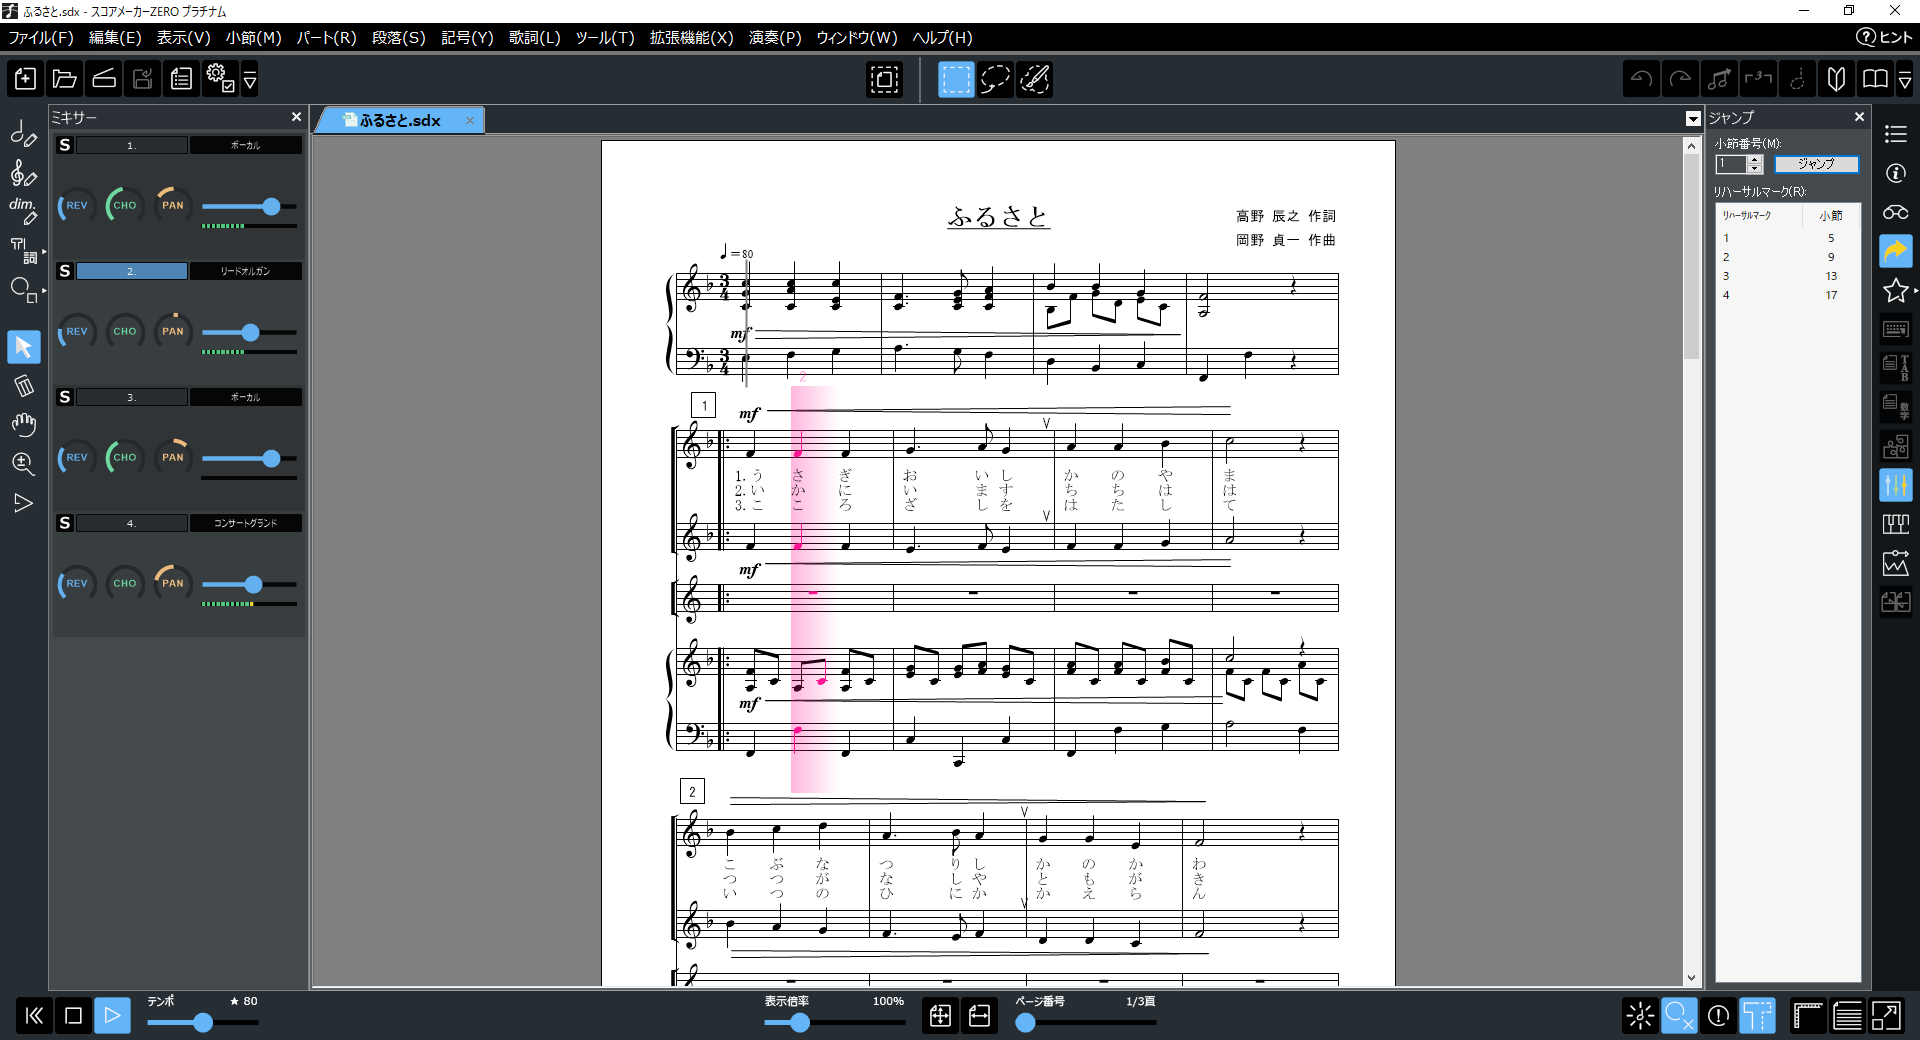Solo mixer track 4 concert grand

tap(65, 523)
